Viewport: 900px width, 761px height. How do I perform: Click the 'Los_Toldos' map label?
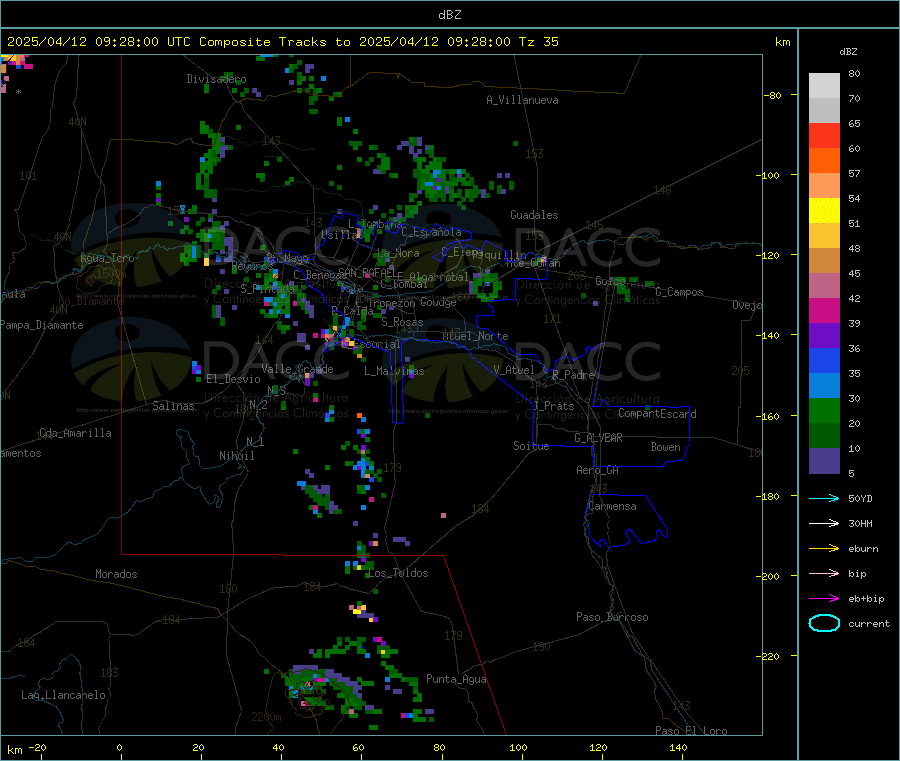tap(398, 573)
